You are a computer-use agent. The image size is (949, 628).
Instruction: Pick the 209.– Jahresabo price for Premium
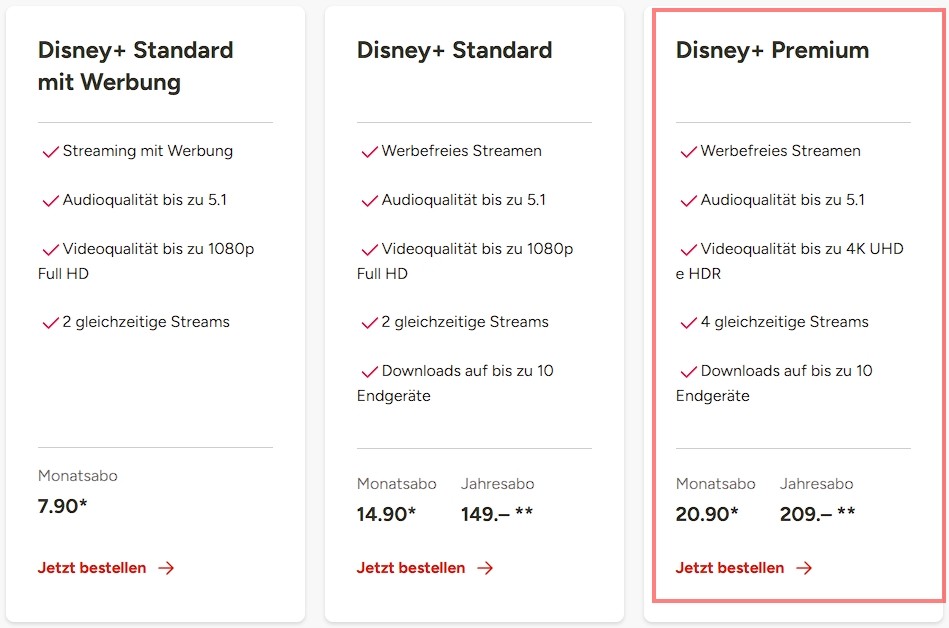[817, 515]
